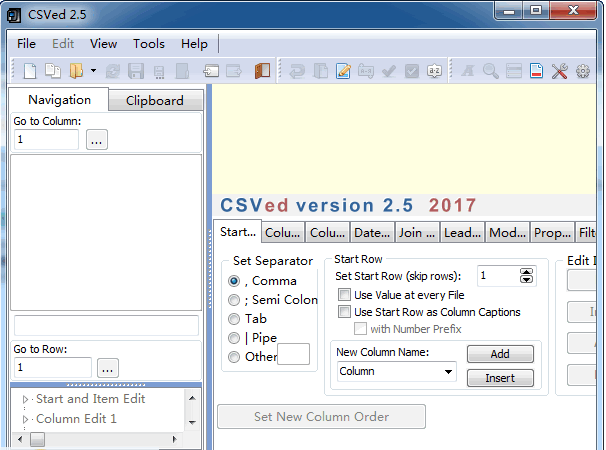Switch to the Join ... tab
Viewport: 606px width, 450px height.
click(417, 233)
